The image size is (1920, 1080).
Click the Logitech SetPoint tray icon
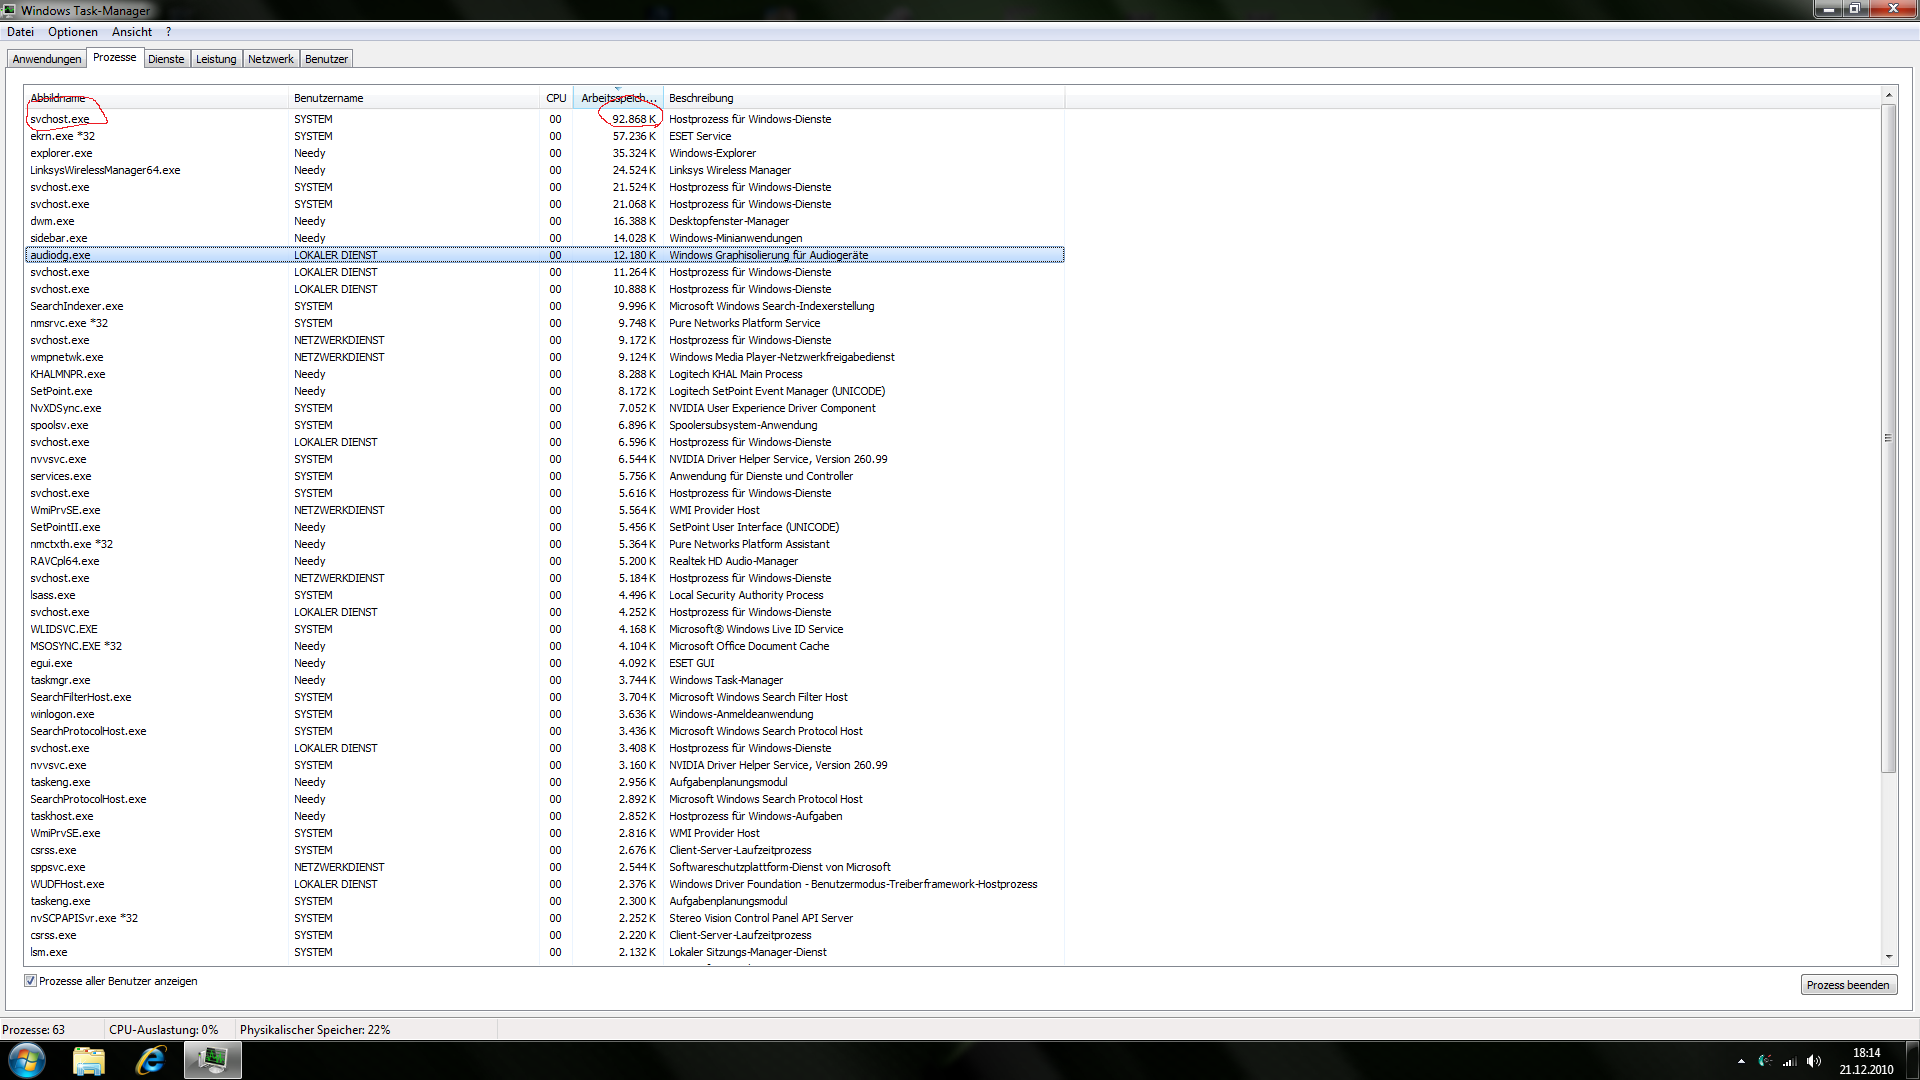(1765, 1061)
